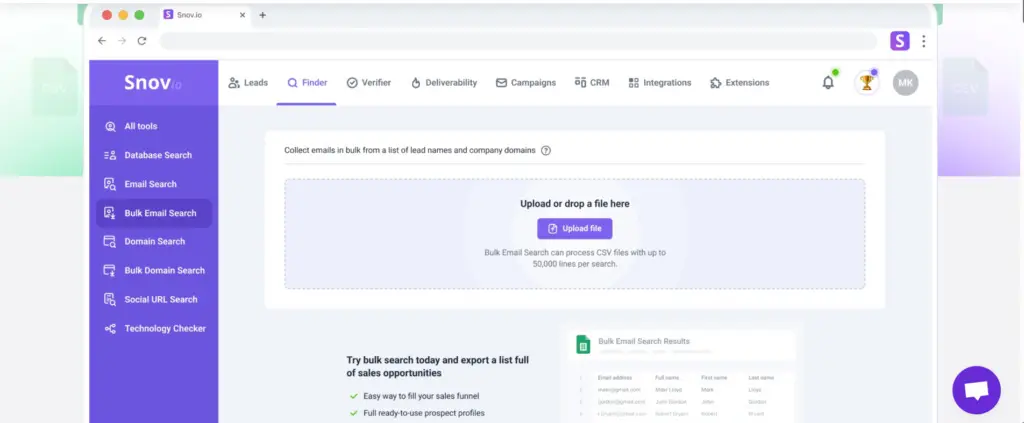Open Domain Search in sidebar

point(154,242)
